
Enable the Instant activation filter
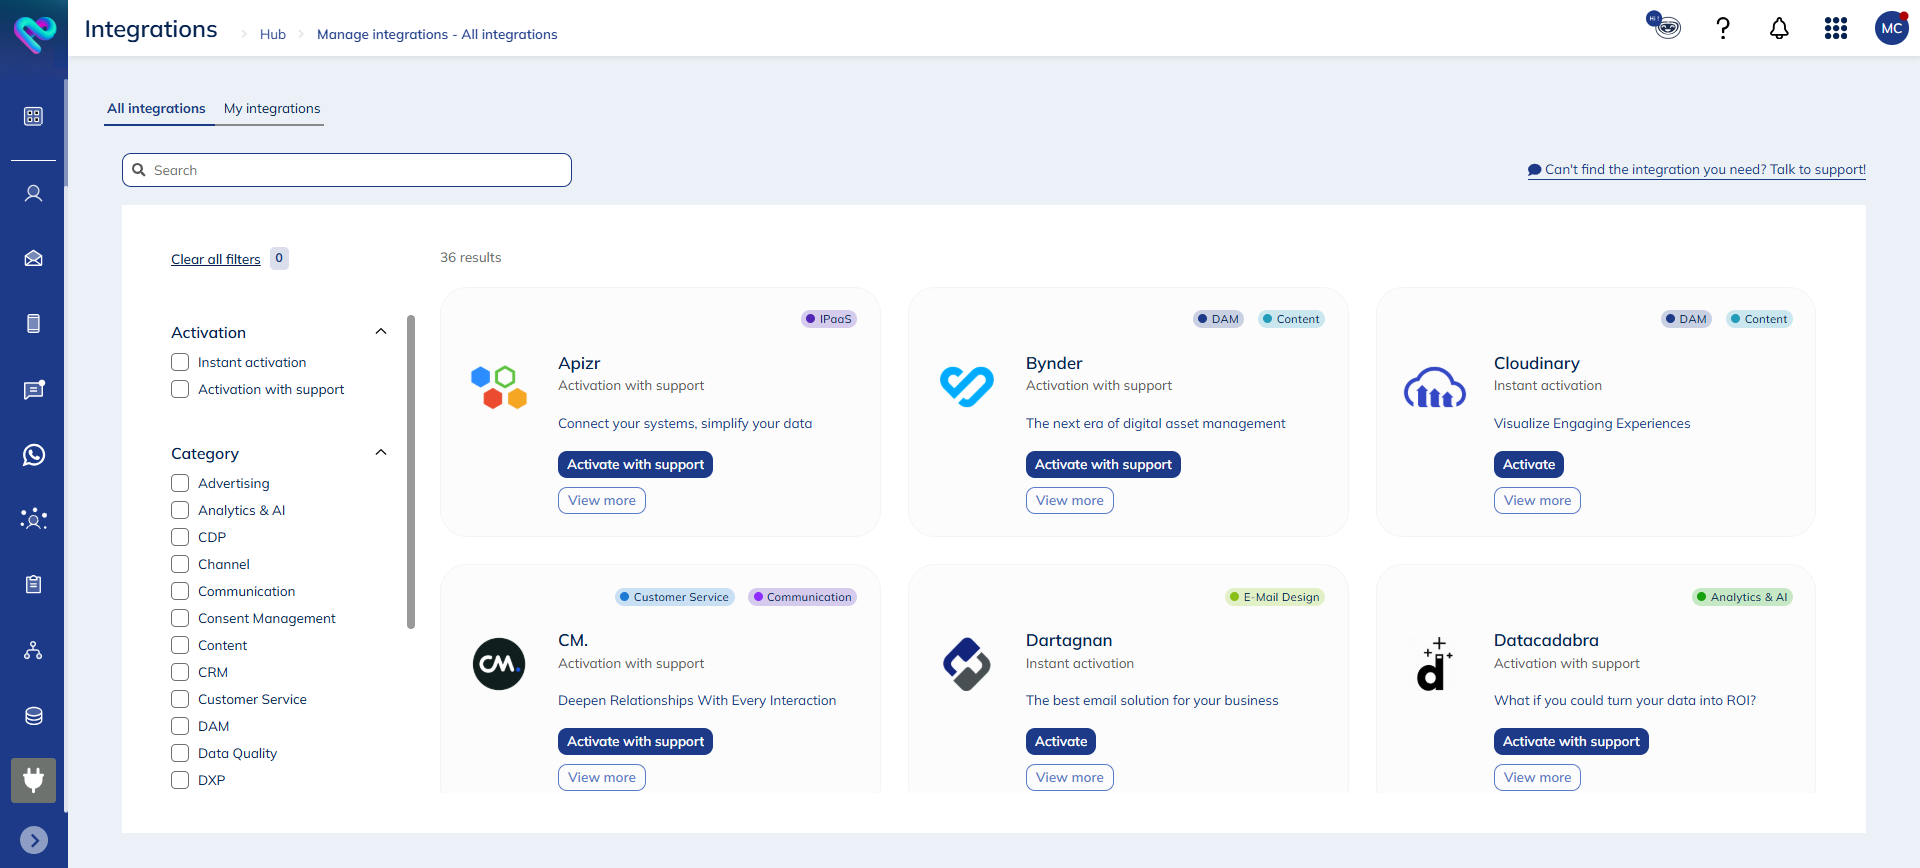(180, 362)
